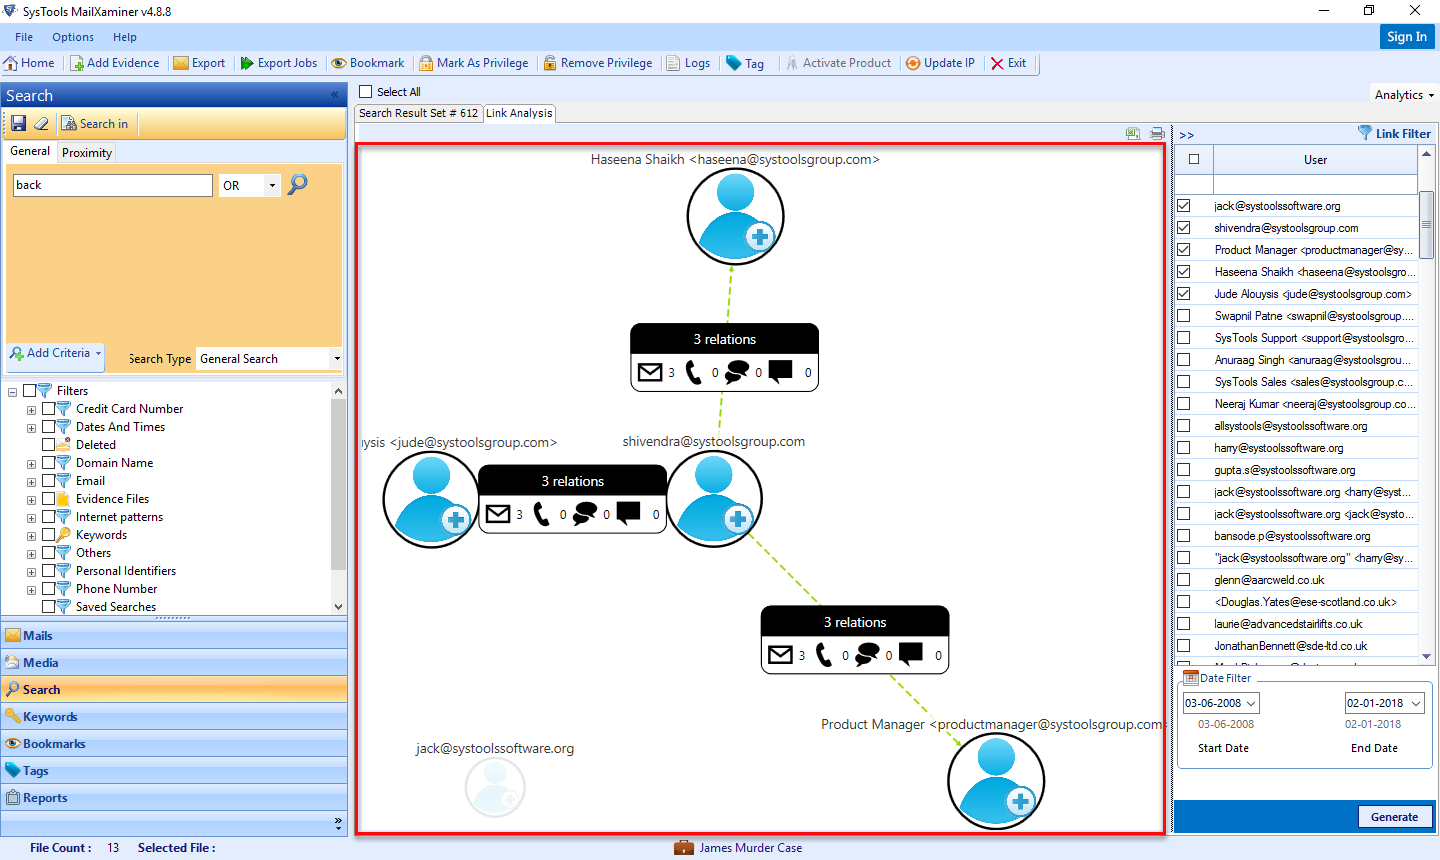
Task: Click the Bookmark eye icon
Action: pos(340,63)
